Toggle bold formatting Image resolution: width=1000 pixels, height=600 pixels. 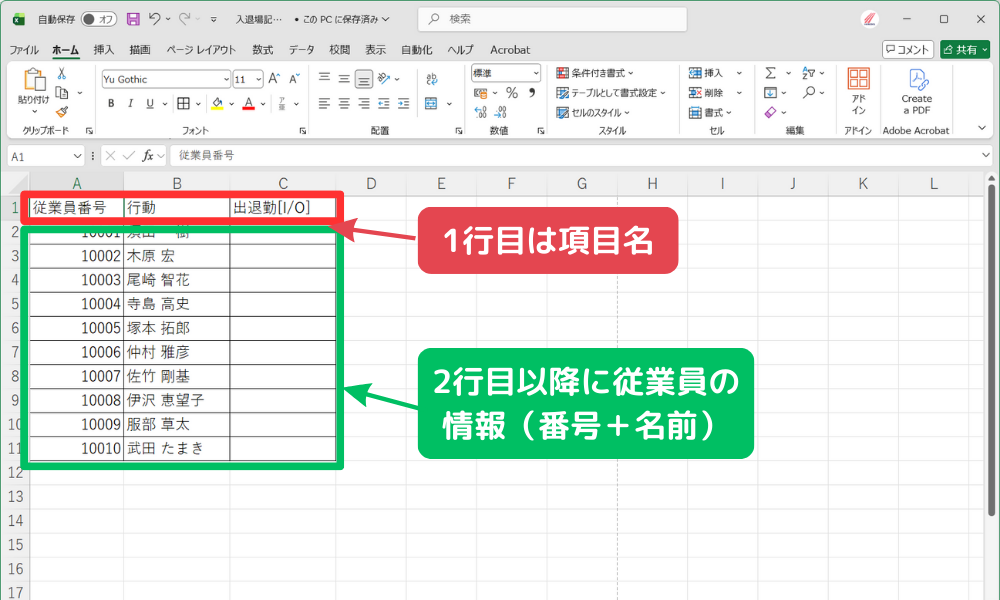[x=111, y=103]
